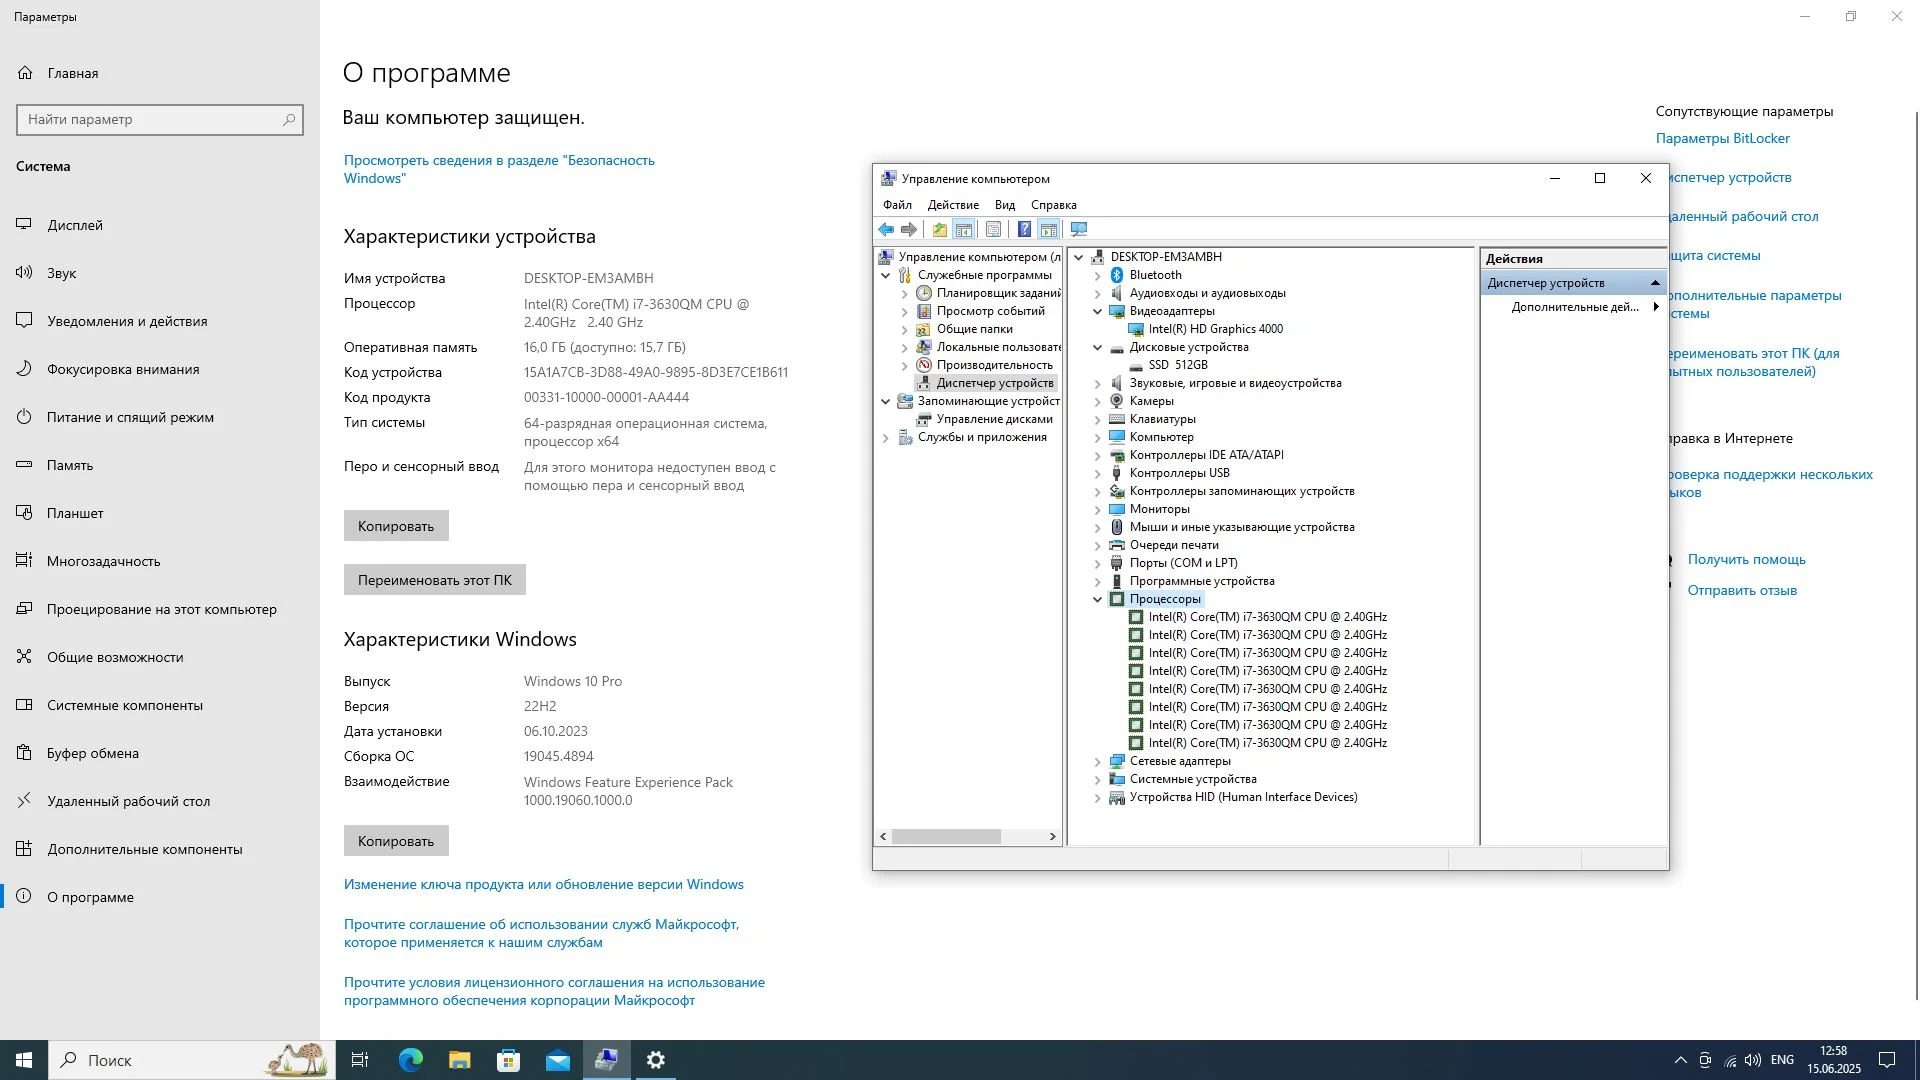This screenshot has height=1080, width=1920.
Task: Click the Сетевые адаптеры network icon
Action: [1117, 761]
